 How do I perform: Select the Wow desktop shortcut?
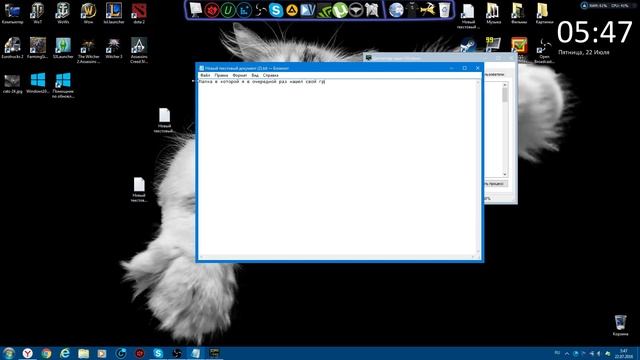tap(88, 13)
